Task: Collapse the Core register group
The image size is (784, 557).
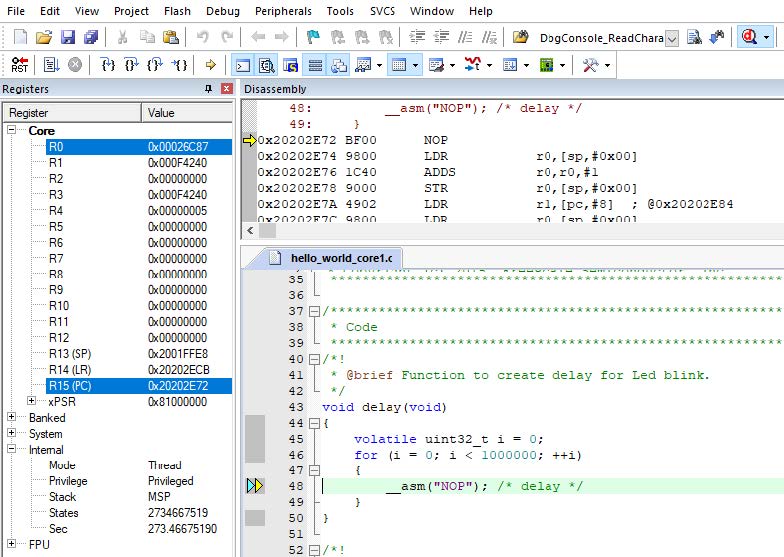Action: pyautogui.click(x=12, y=131)
